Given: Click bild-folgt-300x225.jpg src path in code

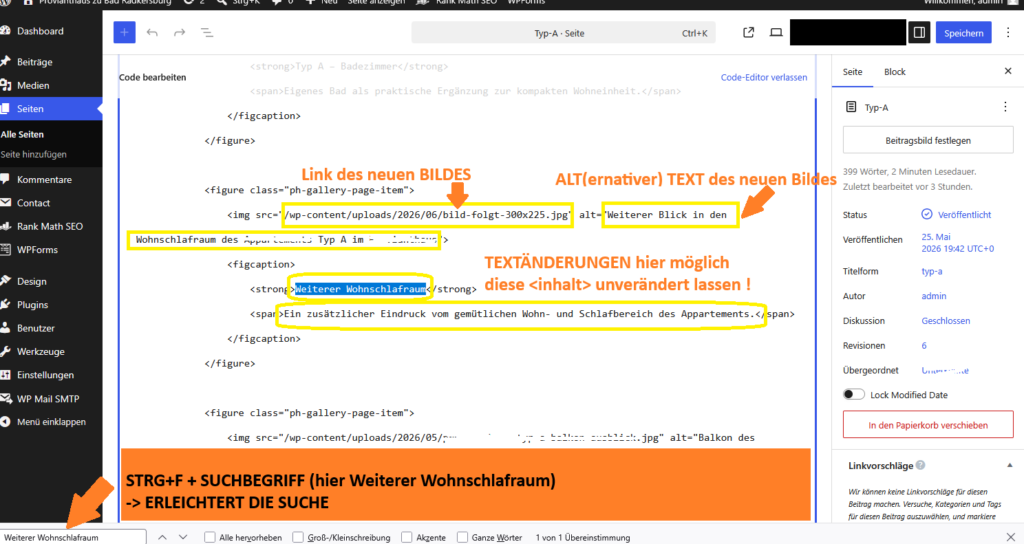Looking at the screenshot, I should click(427, 215).
